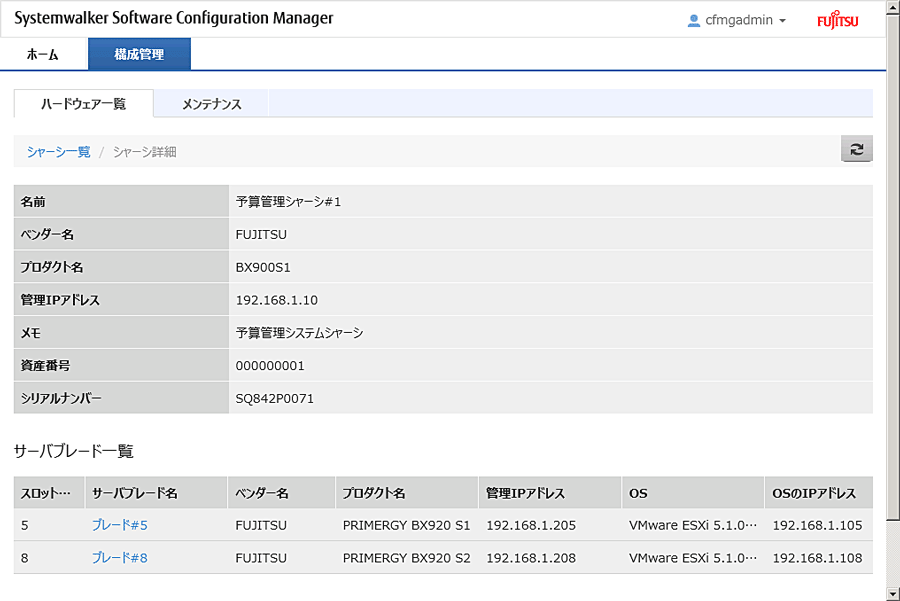
Task: Click the server blade list 管理IPアドレス column header
Action: [550, 493]
